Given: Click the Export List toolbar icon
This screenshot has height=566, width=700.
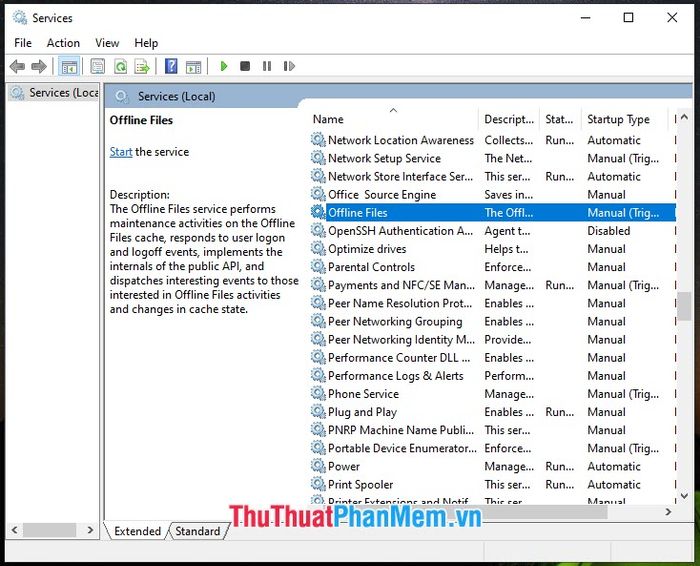Looking at the screenshot, I should (142, 67).
